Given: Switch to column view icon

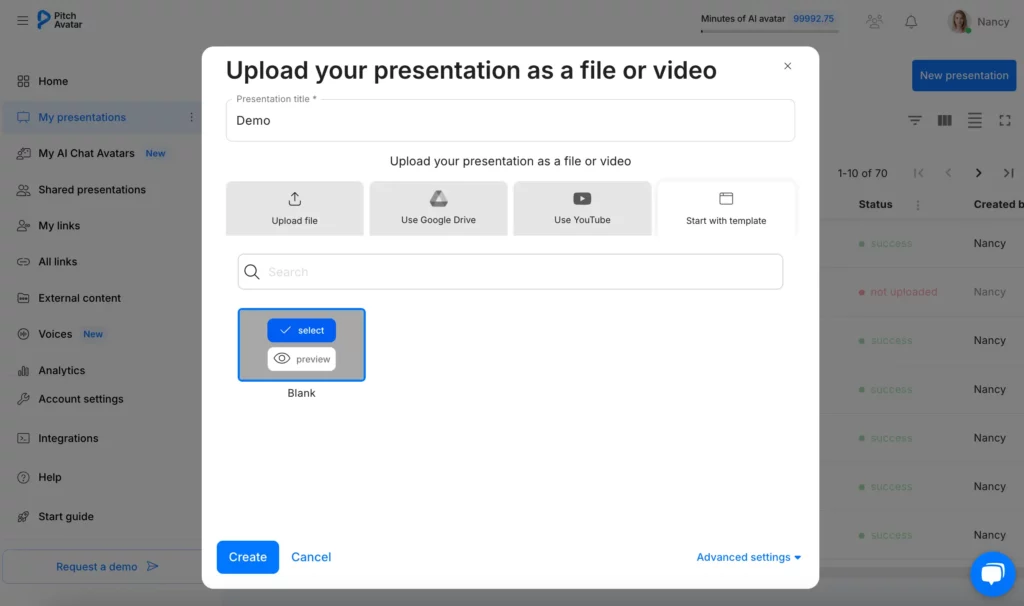Looking at the screenshot, I should pos(945,120).
